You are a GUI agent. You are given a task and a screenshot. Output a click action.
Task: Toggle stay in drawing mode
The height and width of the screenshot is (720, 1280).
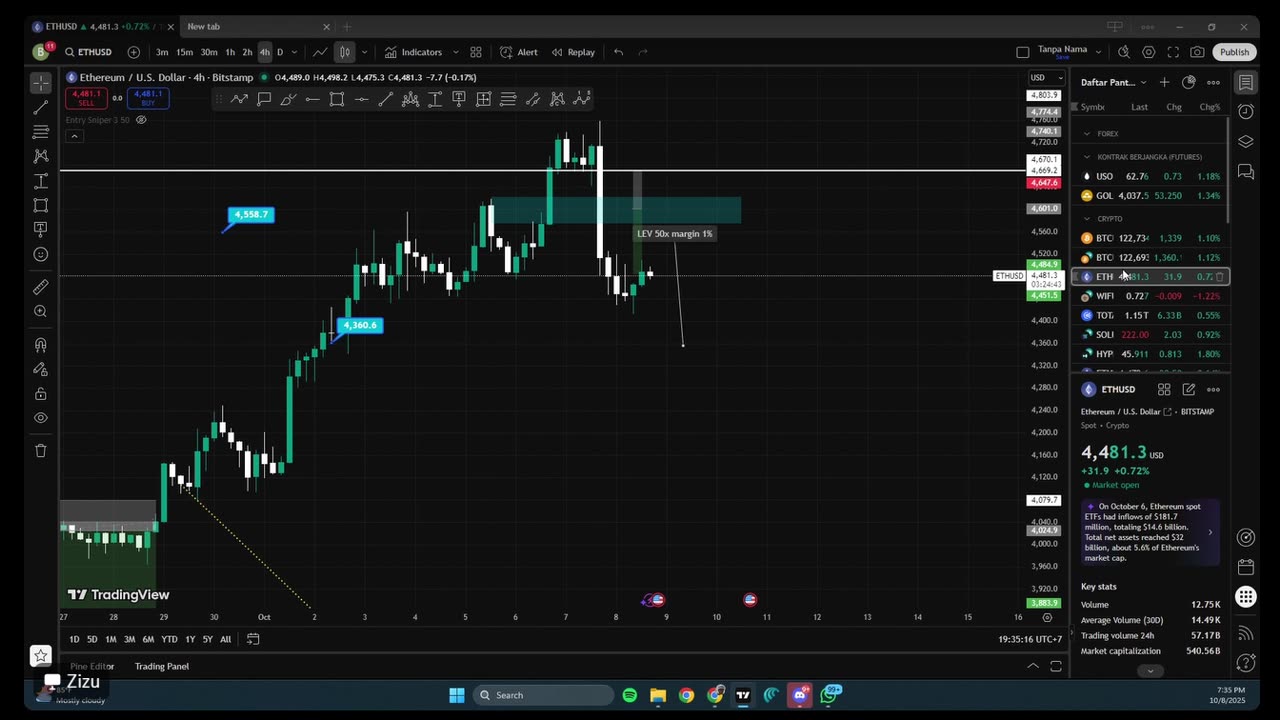click(x=41, y=369)
